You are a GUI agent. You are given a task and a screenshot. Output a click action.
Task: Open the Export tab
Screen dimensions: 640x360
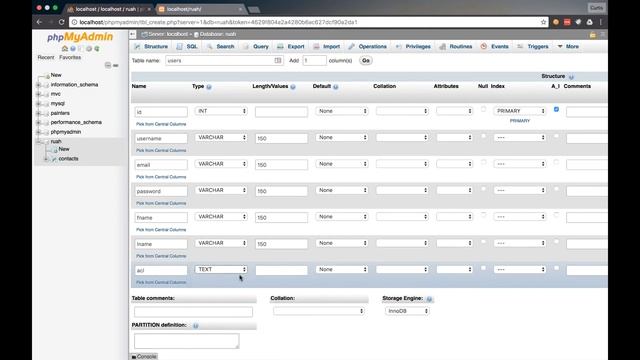click(291, 47)
